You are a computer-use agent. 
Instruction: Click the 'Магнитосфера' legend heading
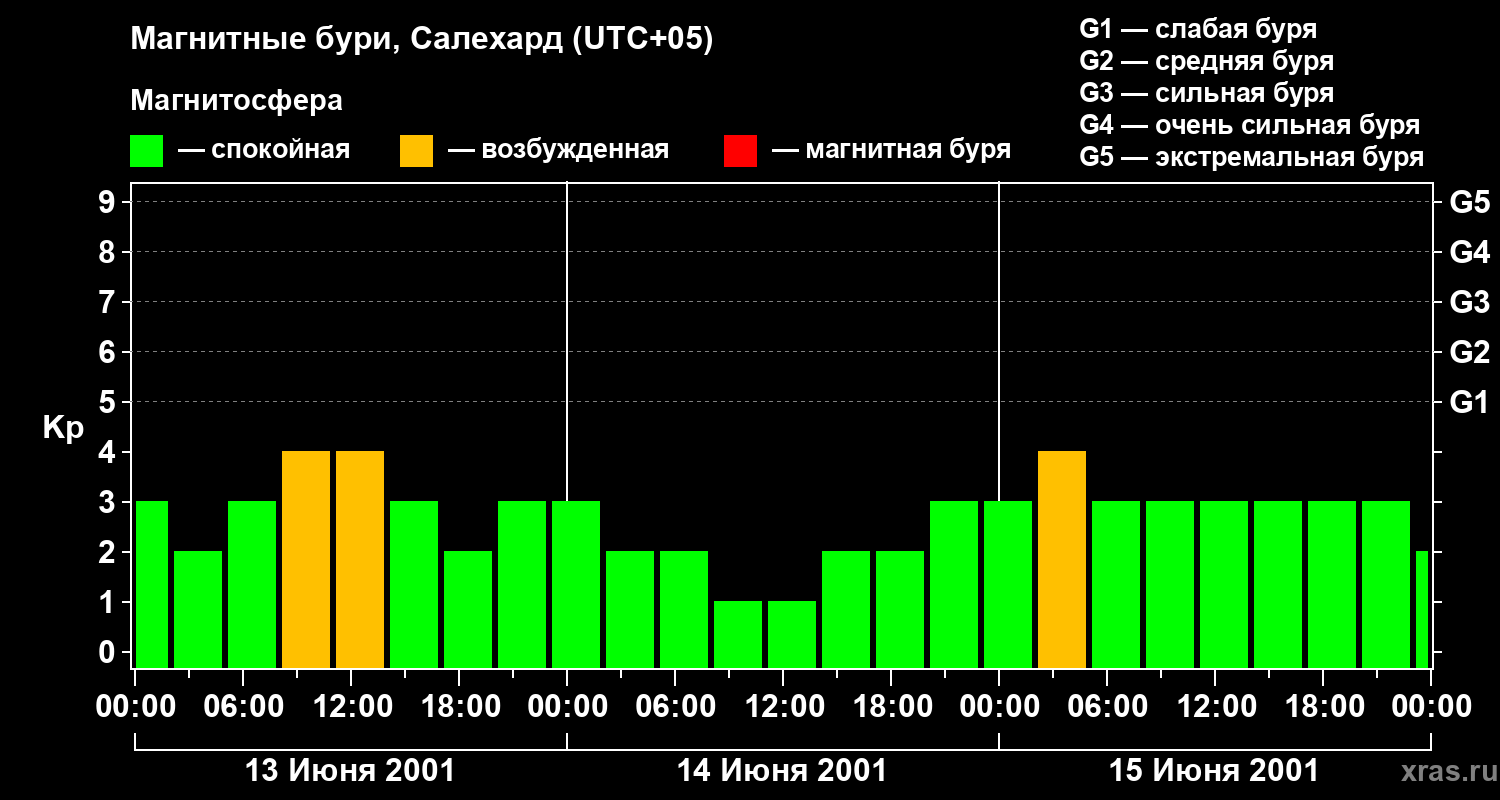[x=236, y=101]
